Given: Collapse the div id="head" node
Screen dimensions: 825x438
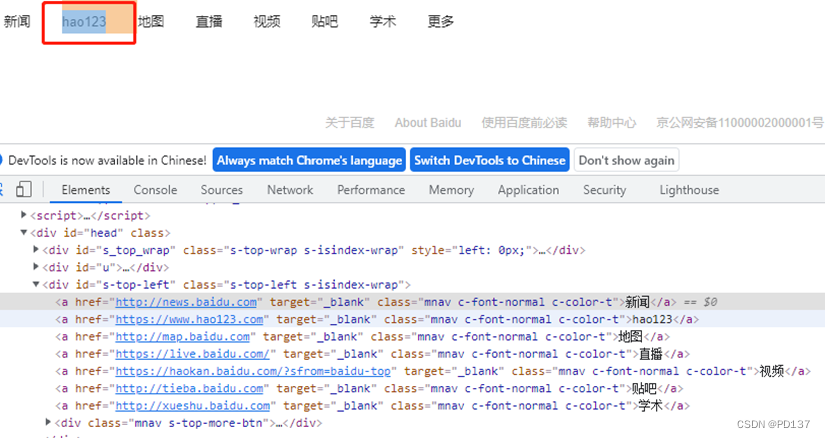Looking at the screenshot, I should [23, 232].
